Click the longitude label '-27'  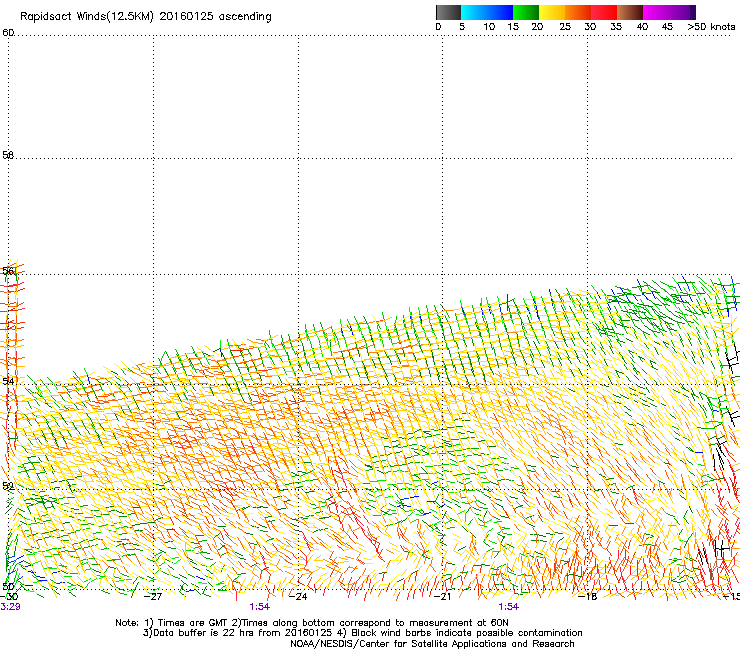tap(152, 597)
